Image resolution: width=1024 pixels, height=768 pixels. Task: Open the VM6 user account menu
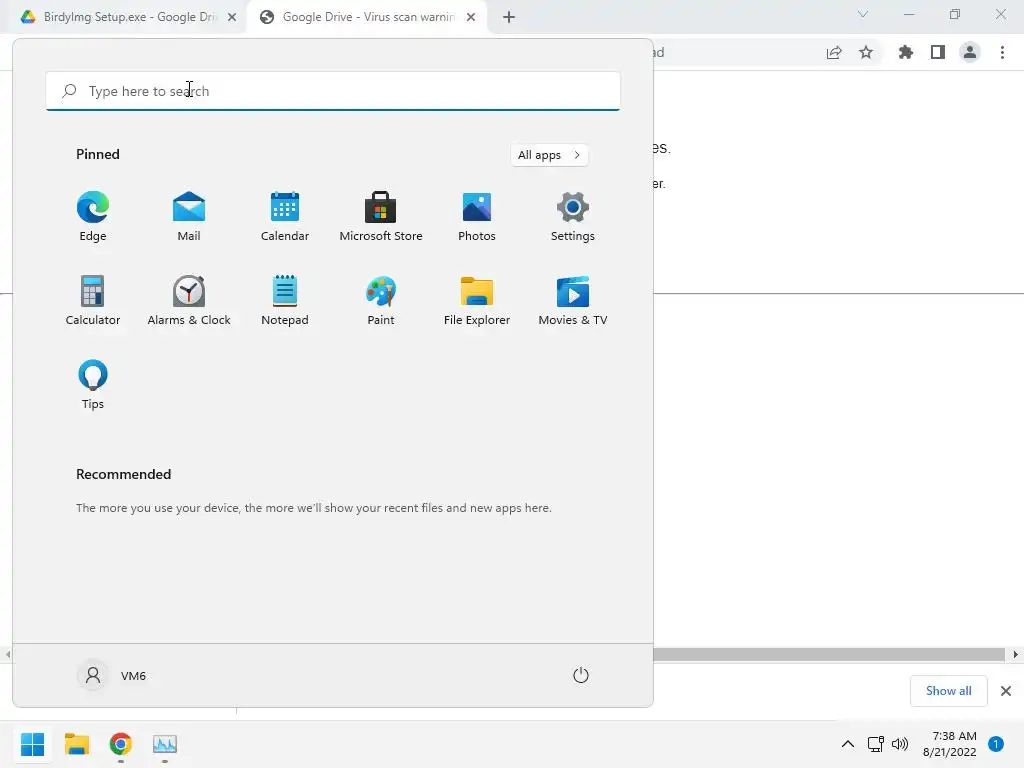112,675
